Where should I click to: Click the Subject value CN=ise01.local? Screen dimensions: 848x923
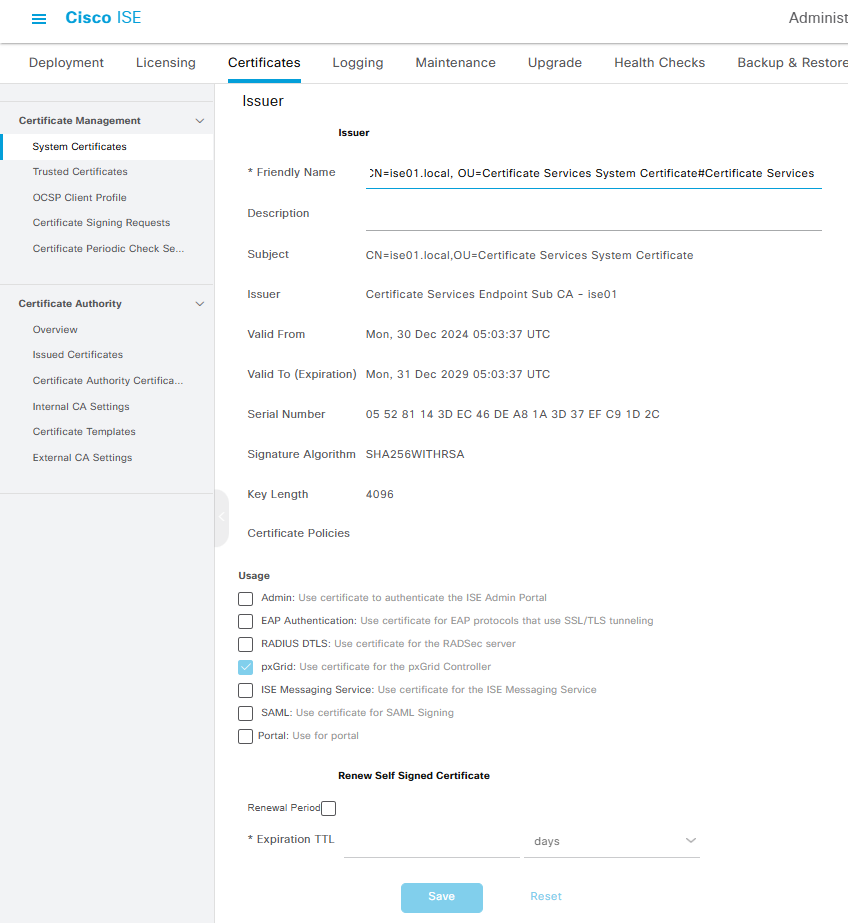click(529, 255)
